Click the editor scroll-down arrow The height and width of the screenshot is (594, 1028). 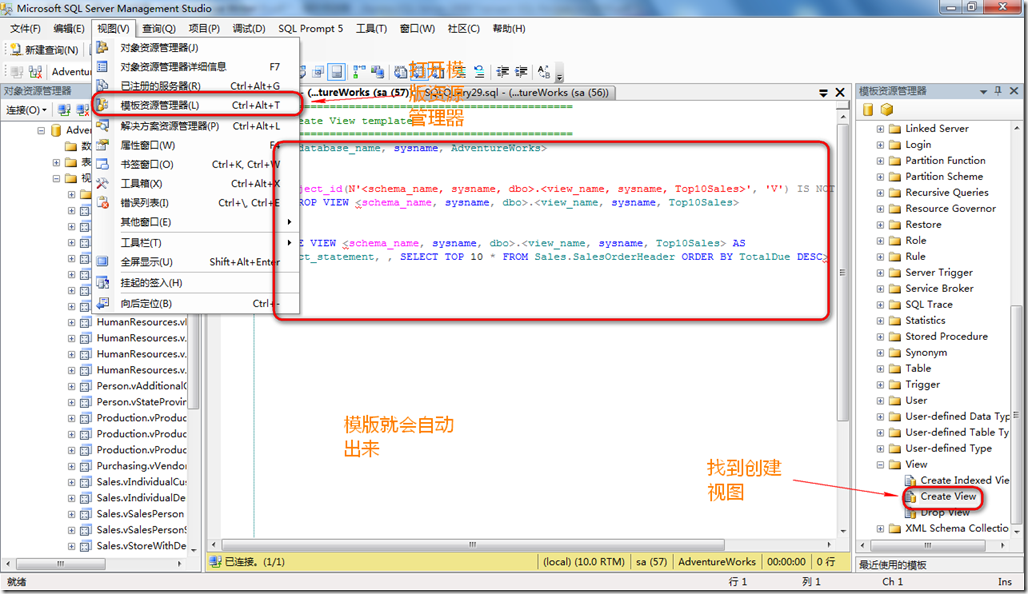tap(843, 531)
